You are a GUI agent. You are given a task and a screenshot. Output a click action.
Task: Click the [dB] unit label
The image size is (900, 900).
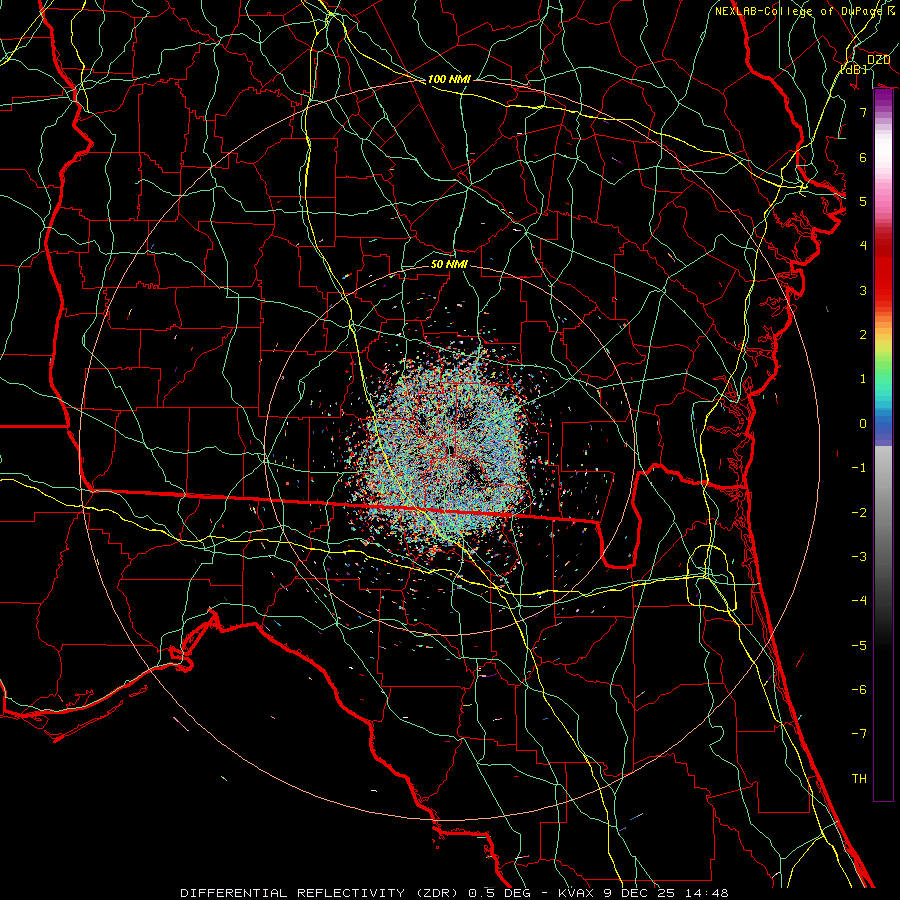click(854, 69)
